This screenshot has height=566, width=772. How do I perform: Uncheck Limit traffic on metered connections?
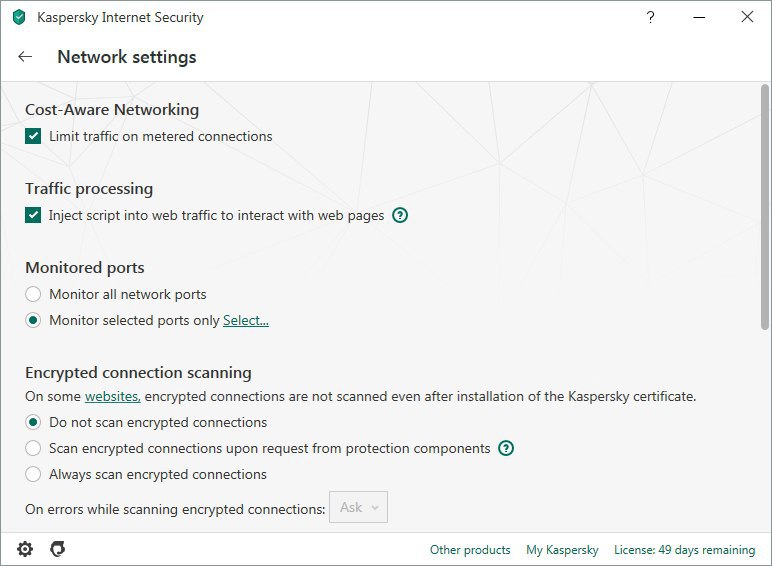[x=33, y=136]
